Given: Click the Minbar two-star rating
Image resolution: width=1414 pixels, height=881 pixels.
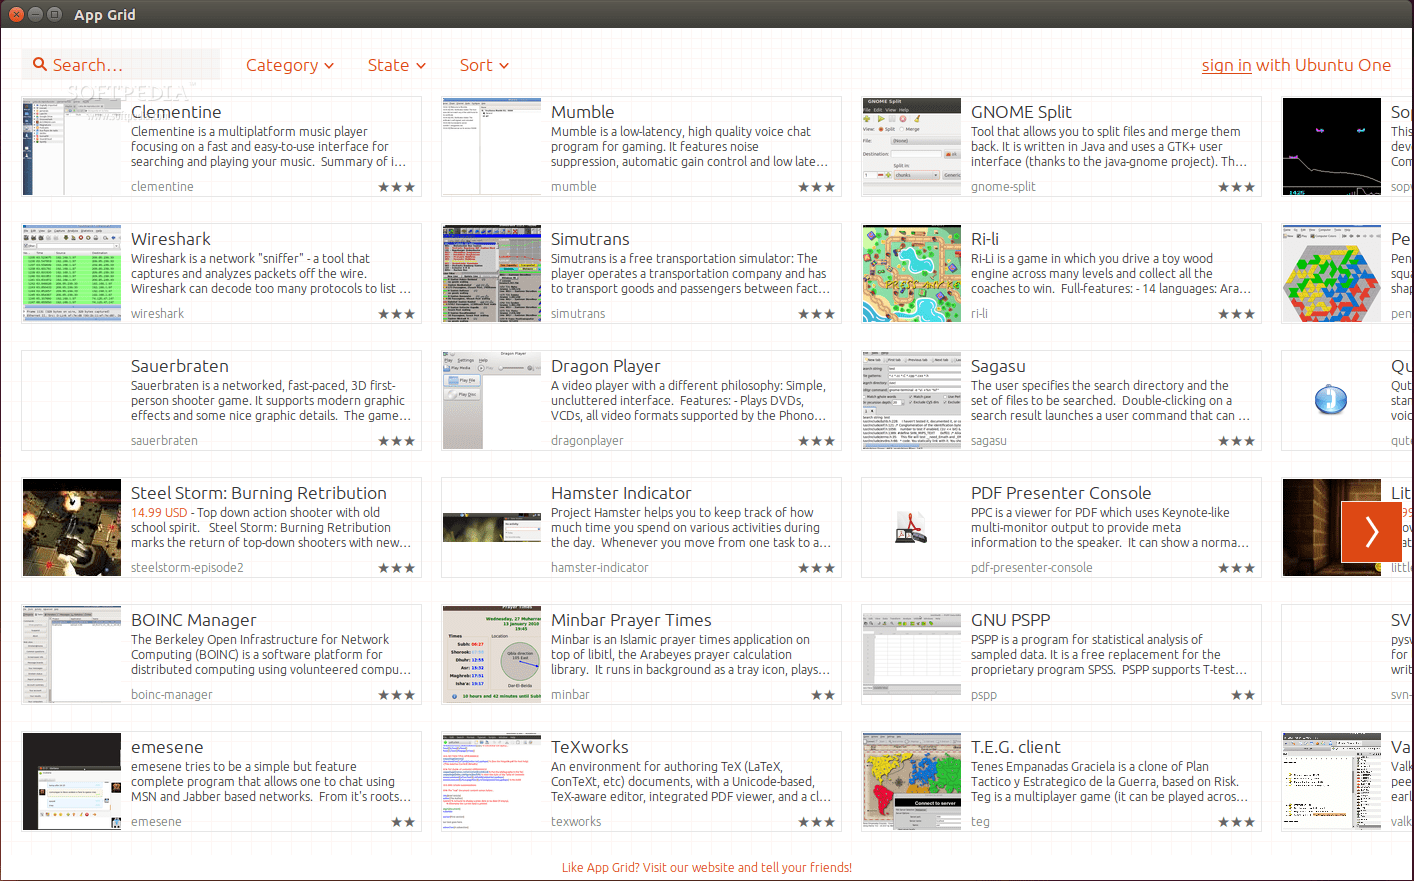Looking at the screenshot, I should tap(823, 695).
